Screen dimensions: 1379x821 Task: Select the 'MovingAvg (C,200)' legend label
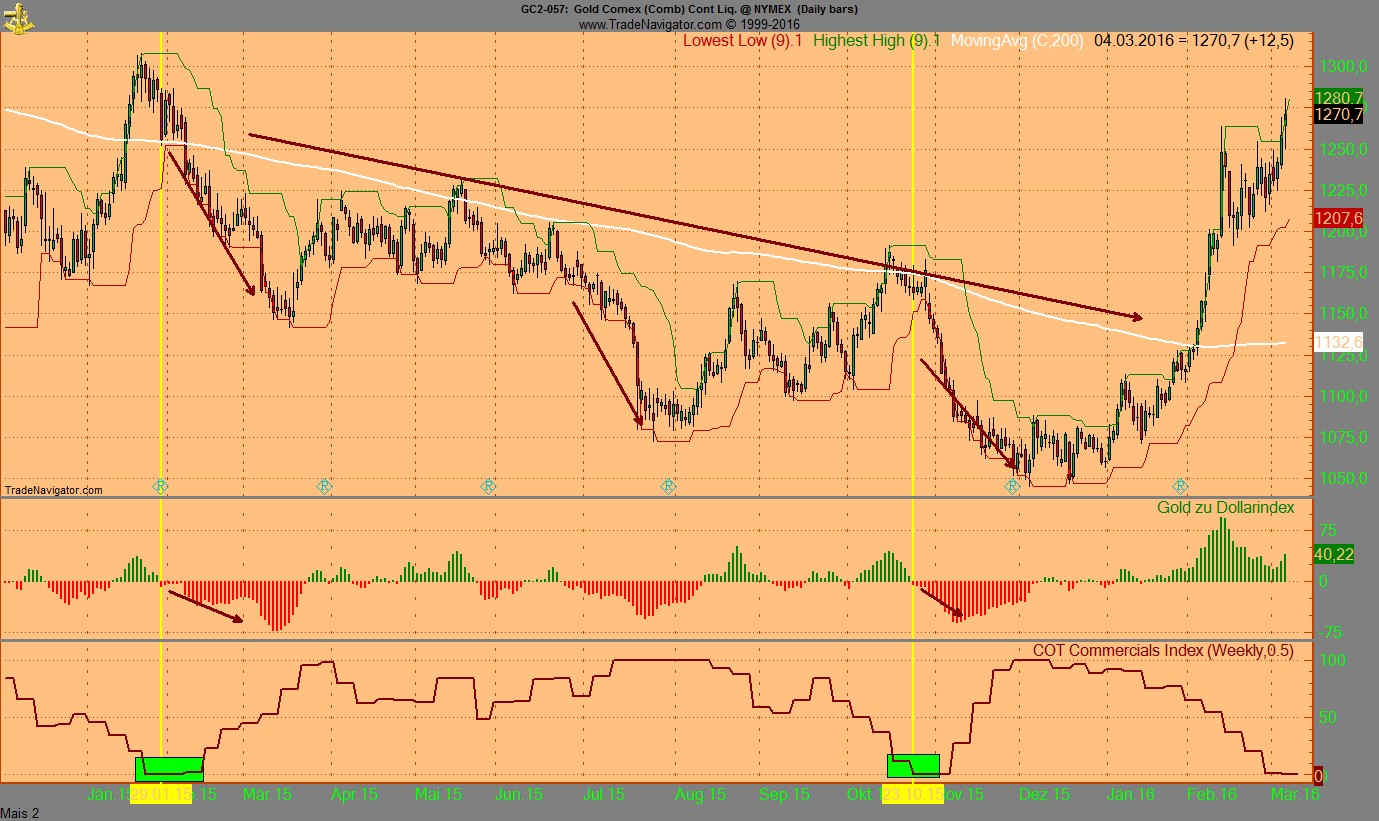point(1016,41)
